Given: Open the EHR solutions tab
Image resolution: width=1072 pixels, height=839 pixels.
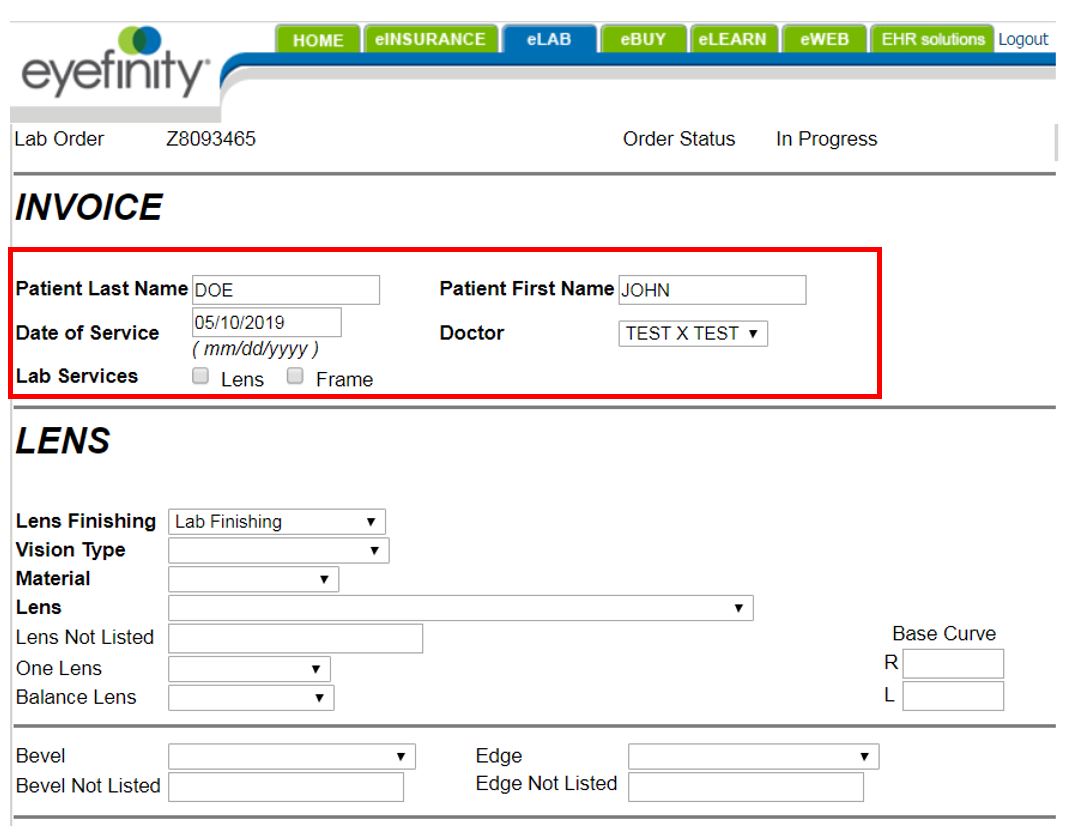Looking at the screenshot, I should coord(932,40).
